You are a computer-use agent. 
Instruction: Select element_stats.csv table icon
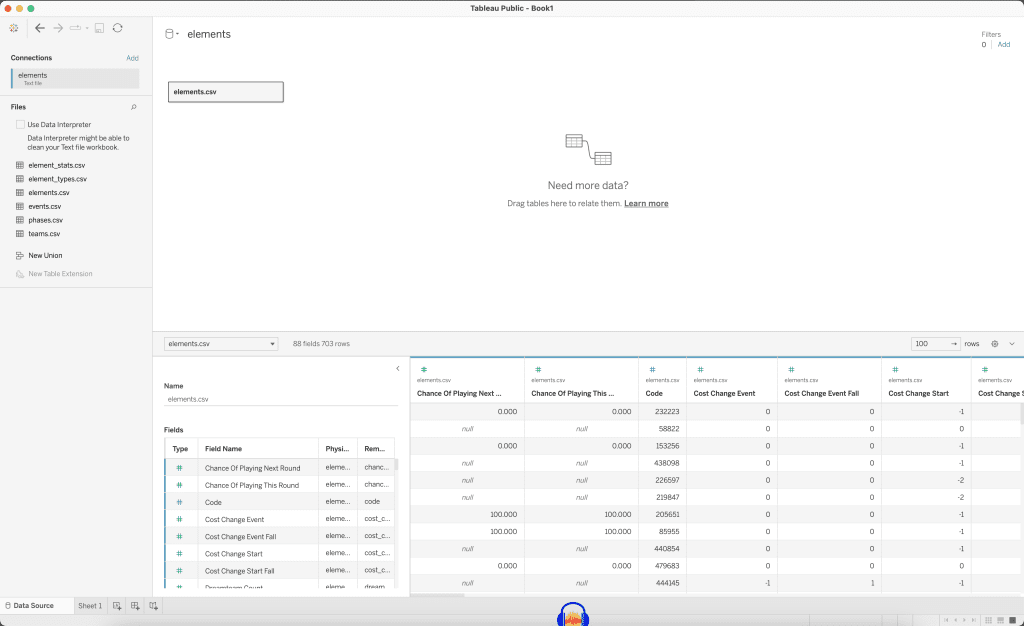click(20, 165)
